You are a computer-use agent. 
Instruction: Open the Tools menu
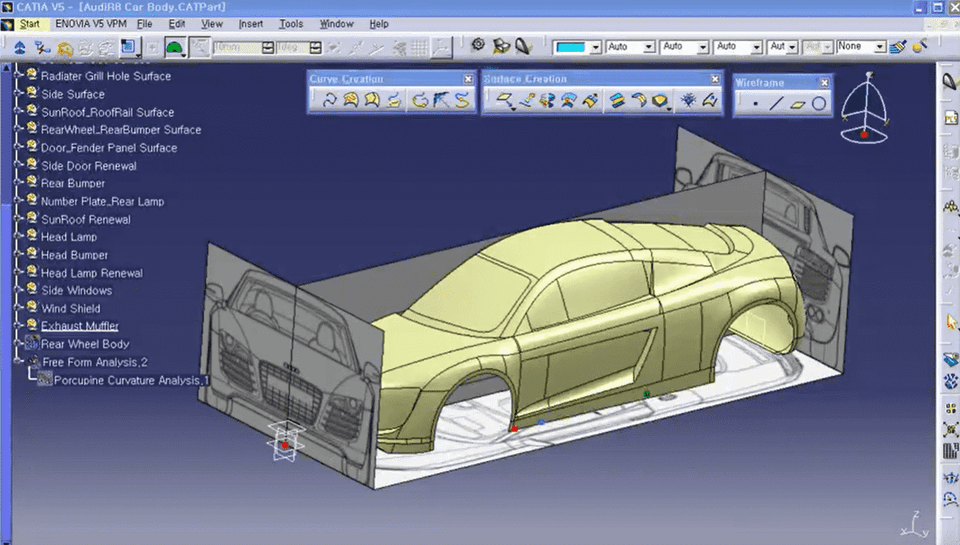coord(291,24)
